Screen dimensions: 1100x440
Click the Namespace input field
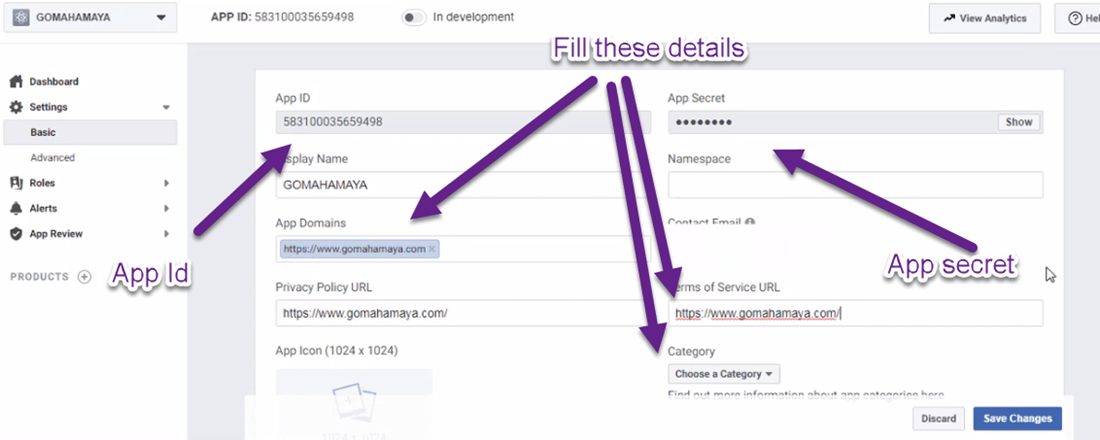pyautogui.click(x=855, y=185)
